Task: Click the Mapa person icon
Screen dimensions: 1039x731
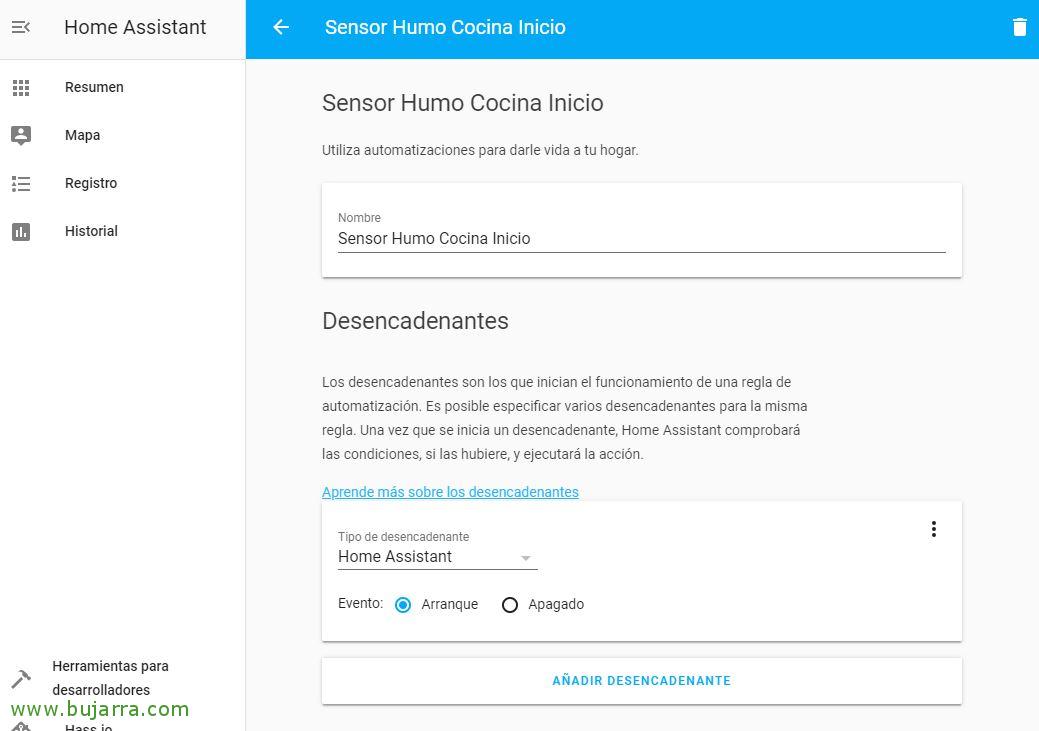Action: pyautogui.click(x=21, y=135)
